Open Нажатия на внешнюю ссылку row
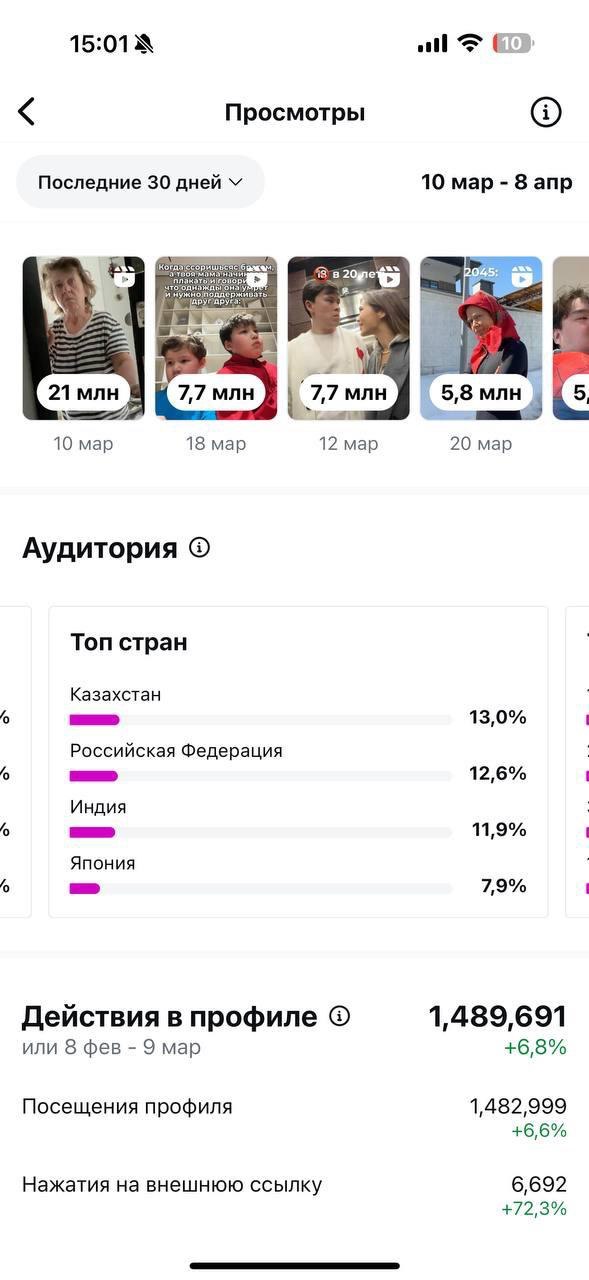The width and height of the screenshot is (589, 1280). click(x=294, y=1195)
